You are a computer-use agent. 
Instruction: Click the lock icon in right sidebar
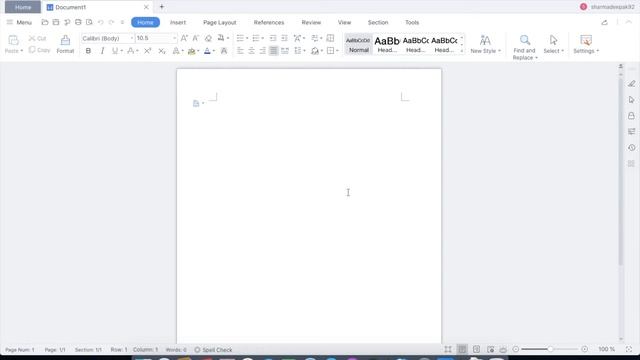[x=631, y=116]
